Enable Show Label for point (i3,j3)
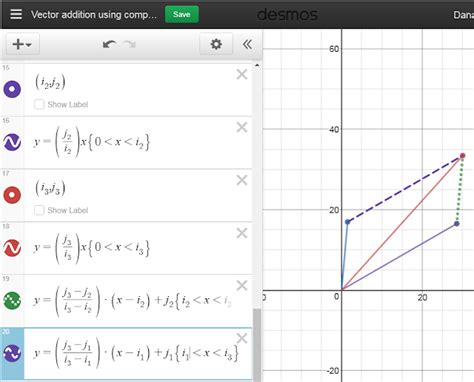 tap(39, 210)
